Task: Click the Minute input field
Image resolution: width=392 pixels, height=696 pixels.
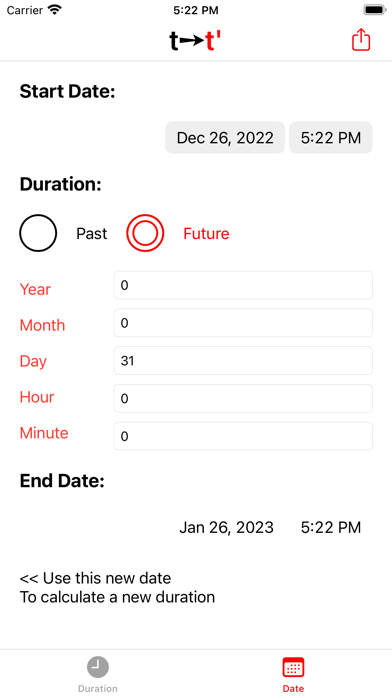Action: pos(243,436)
